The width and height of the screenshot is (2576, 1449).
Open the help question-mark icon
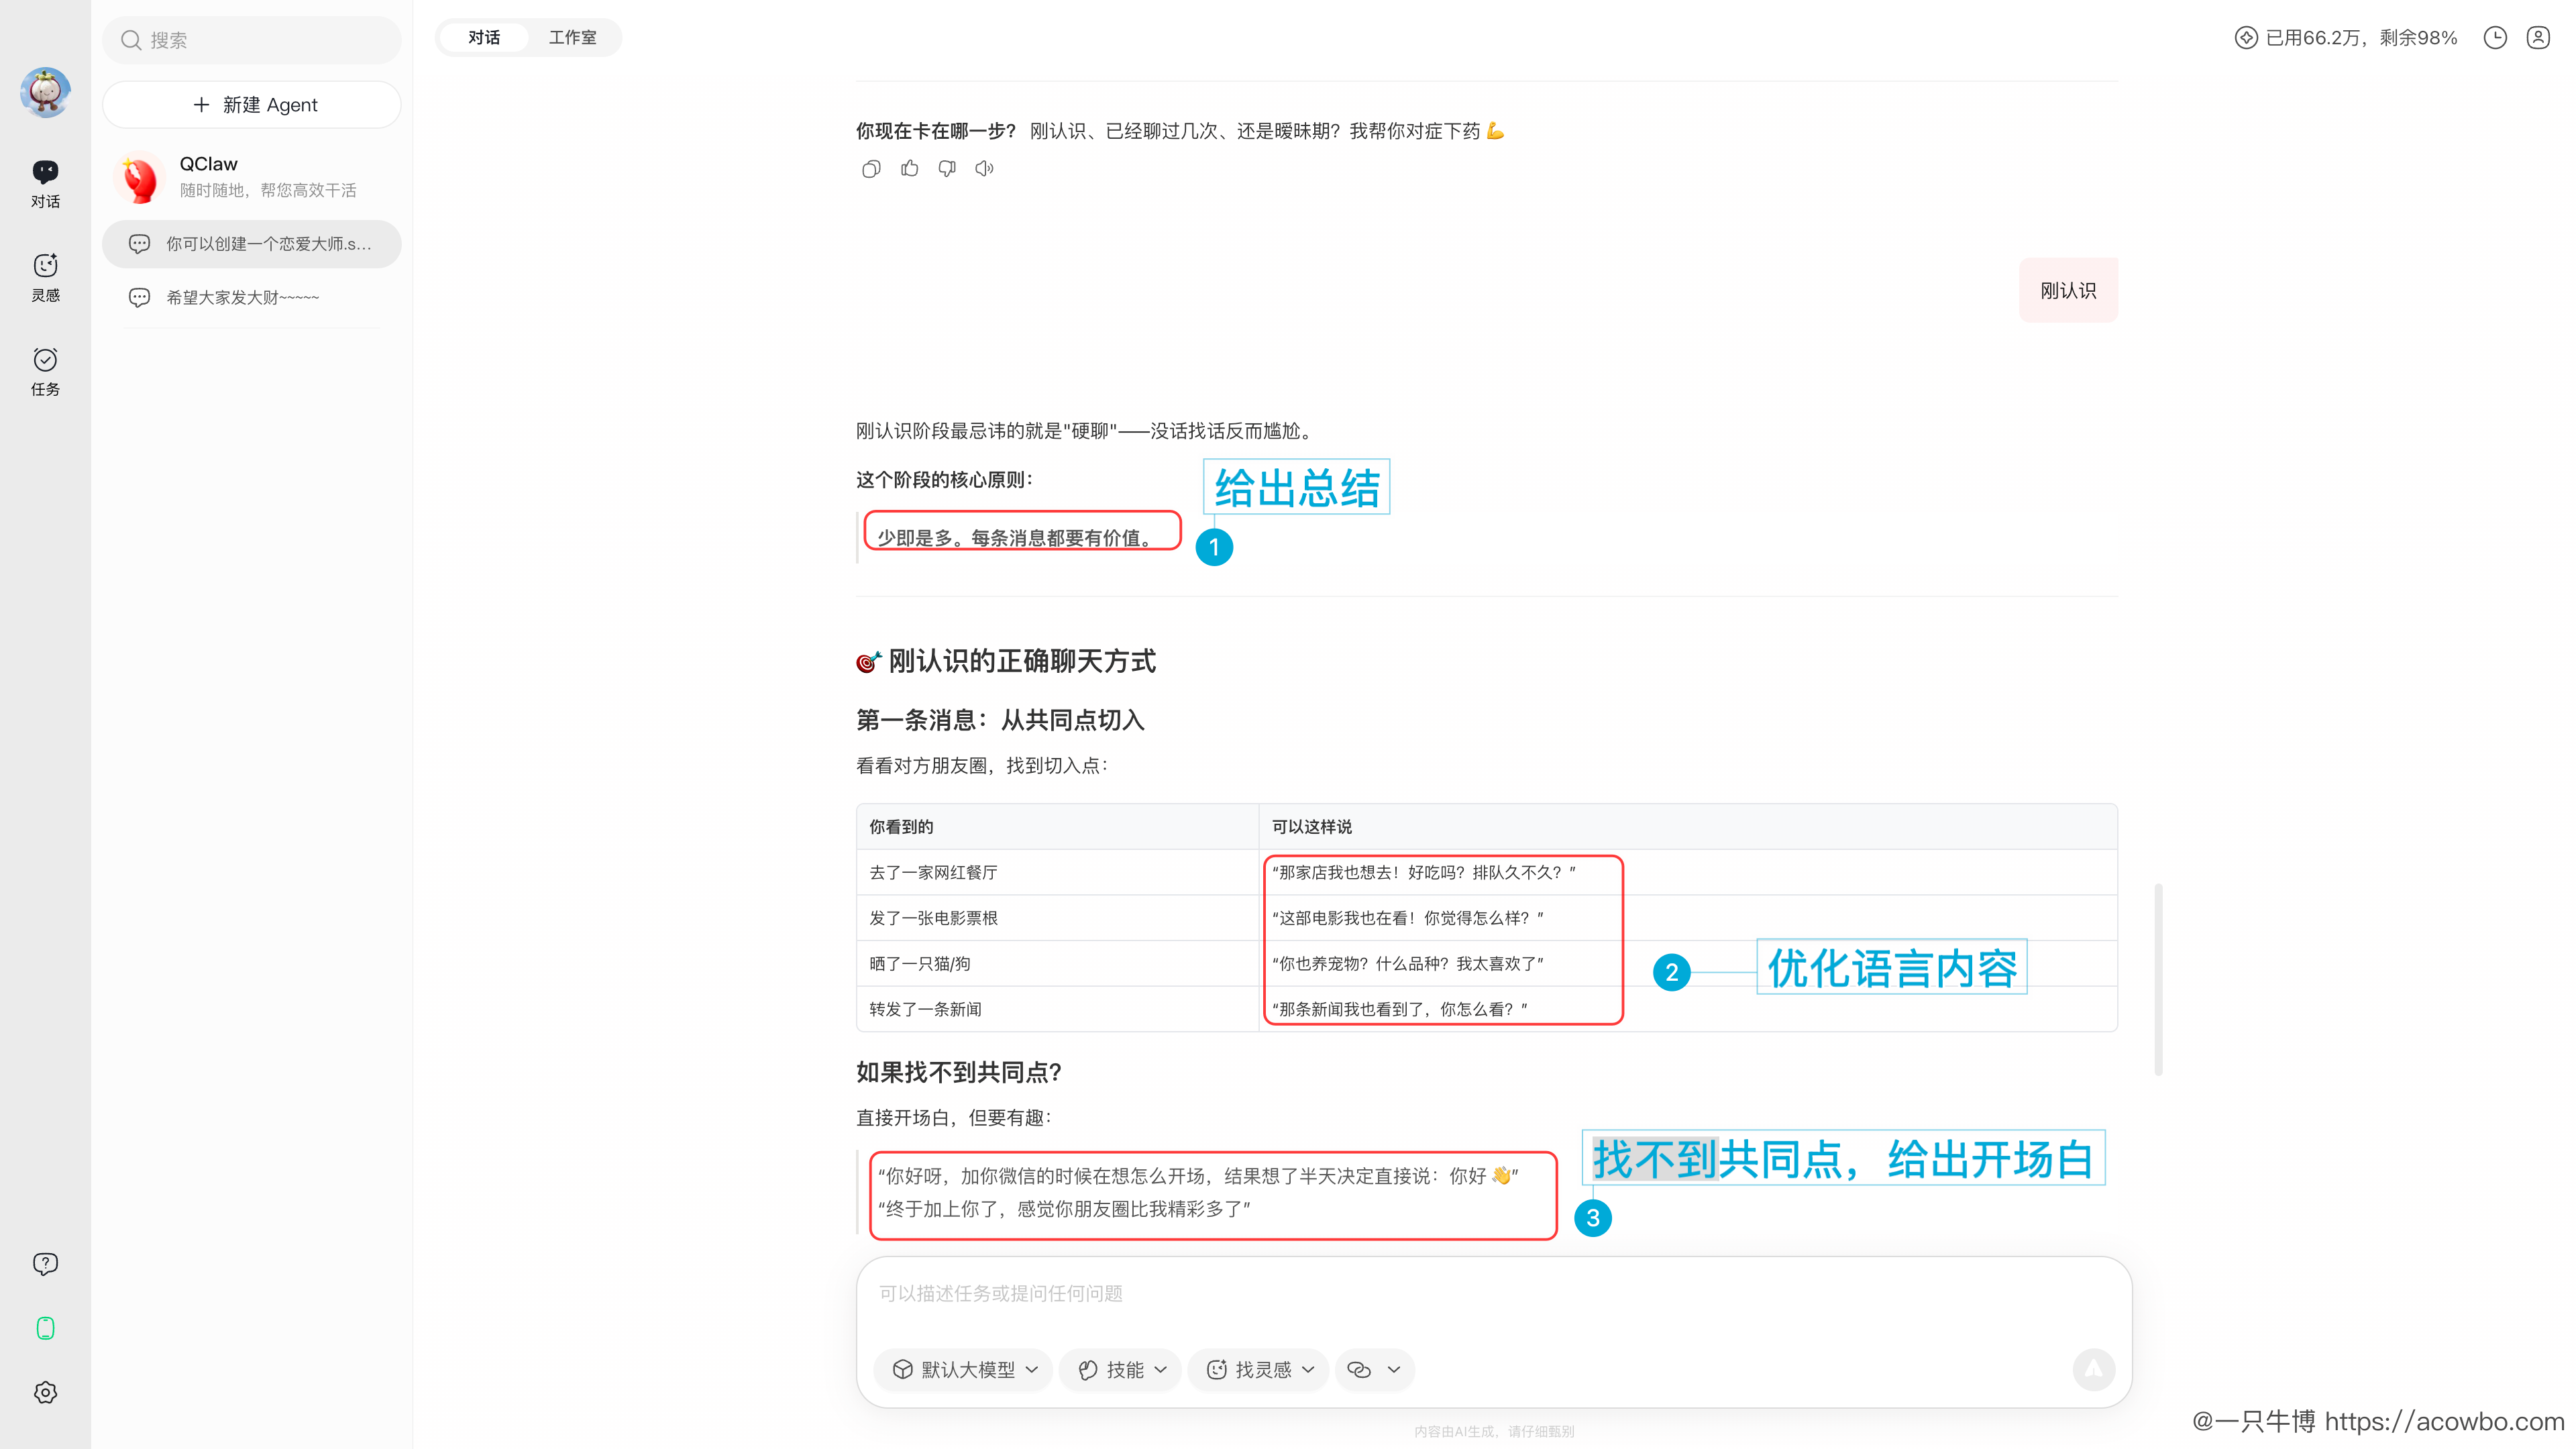tap(45, 1264)
